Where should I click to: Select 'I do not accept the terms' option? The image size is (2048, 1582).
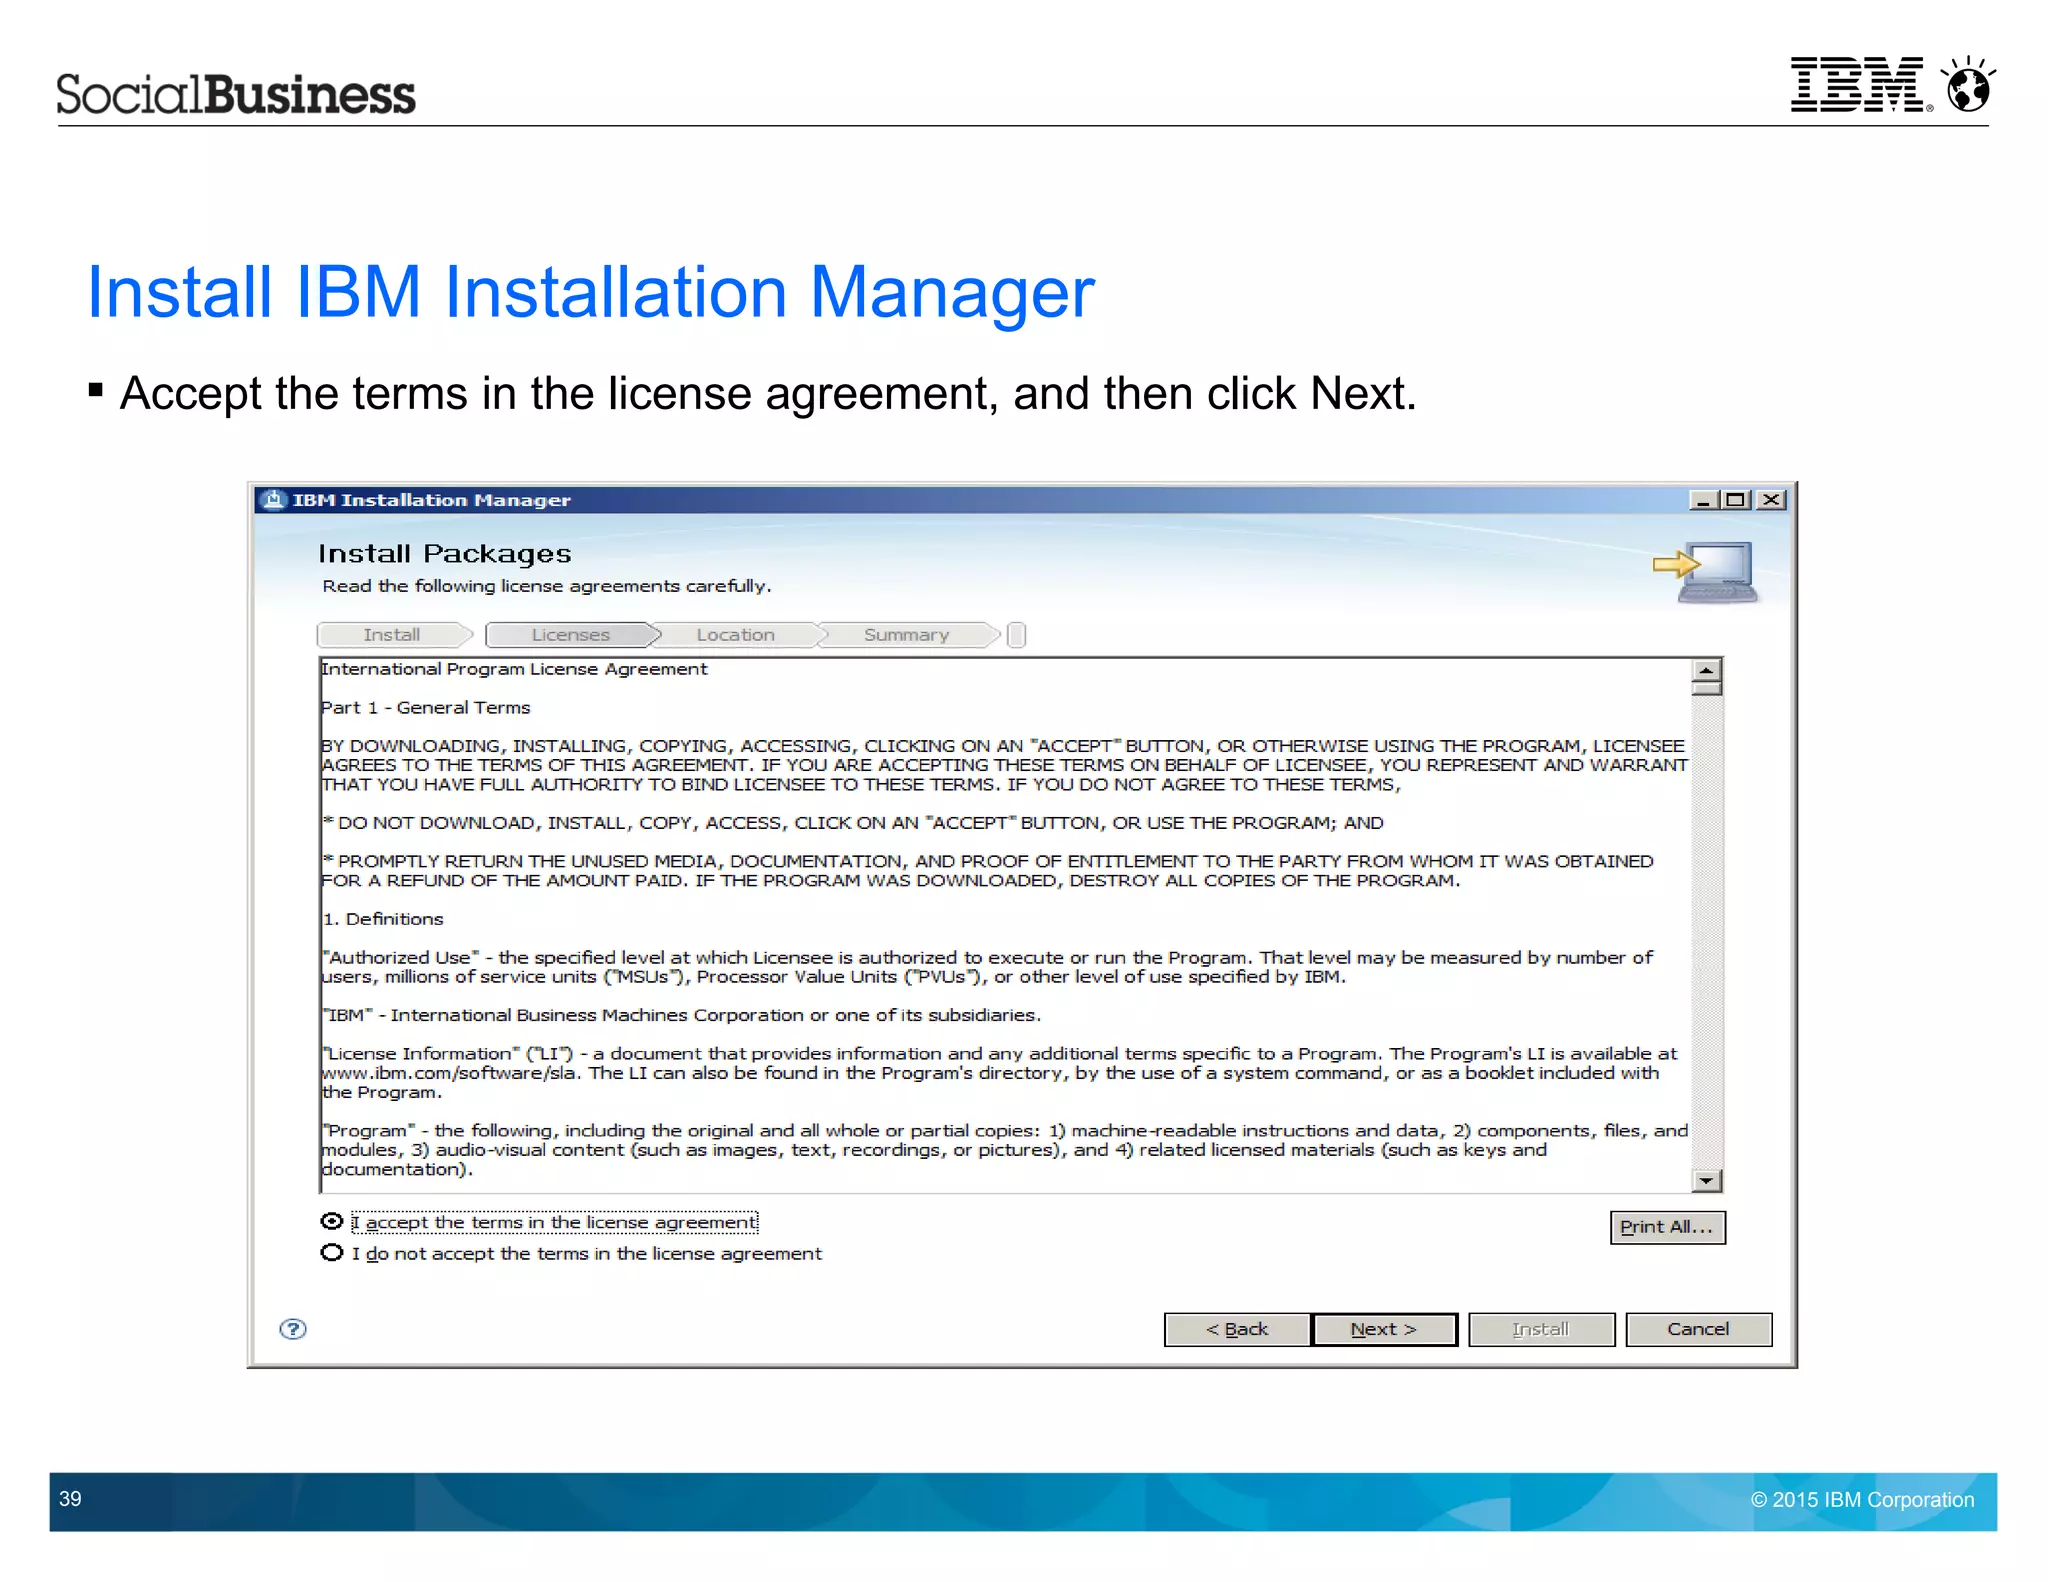332,1253
